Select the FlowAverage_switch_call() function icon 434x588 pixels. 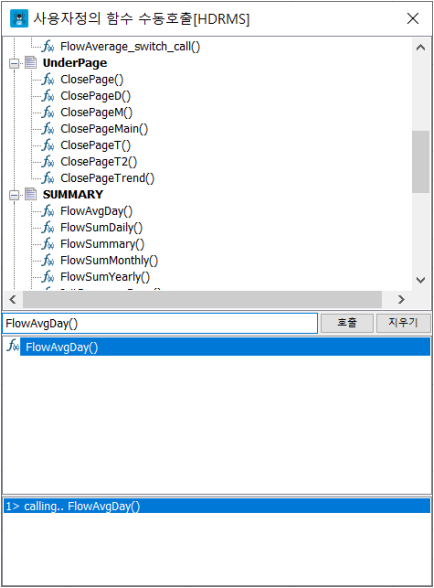(48, 46)
